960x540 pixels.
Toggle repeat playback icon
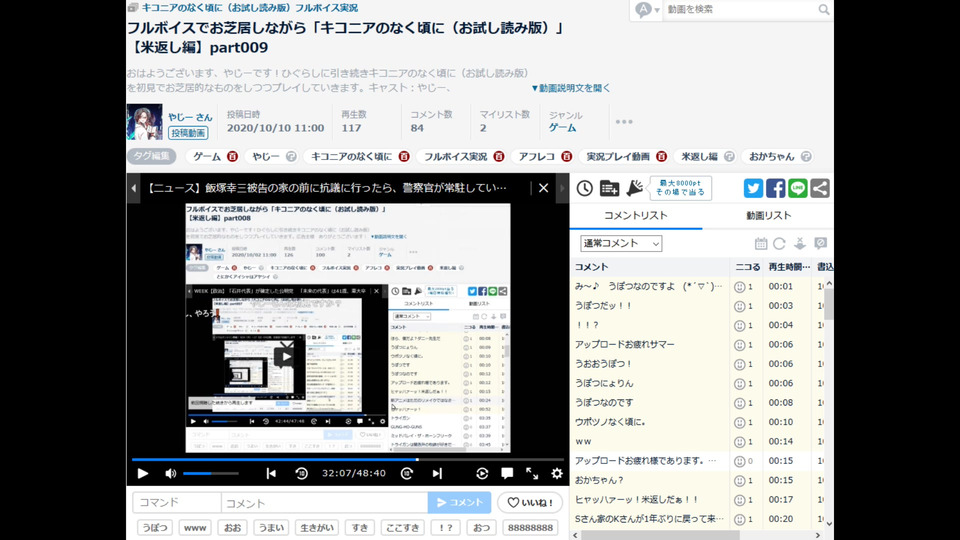coord(482,473)
